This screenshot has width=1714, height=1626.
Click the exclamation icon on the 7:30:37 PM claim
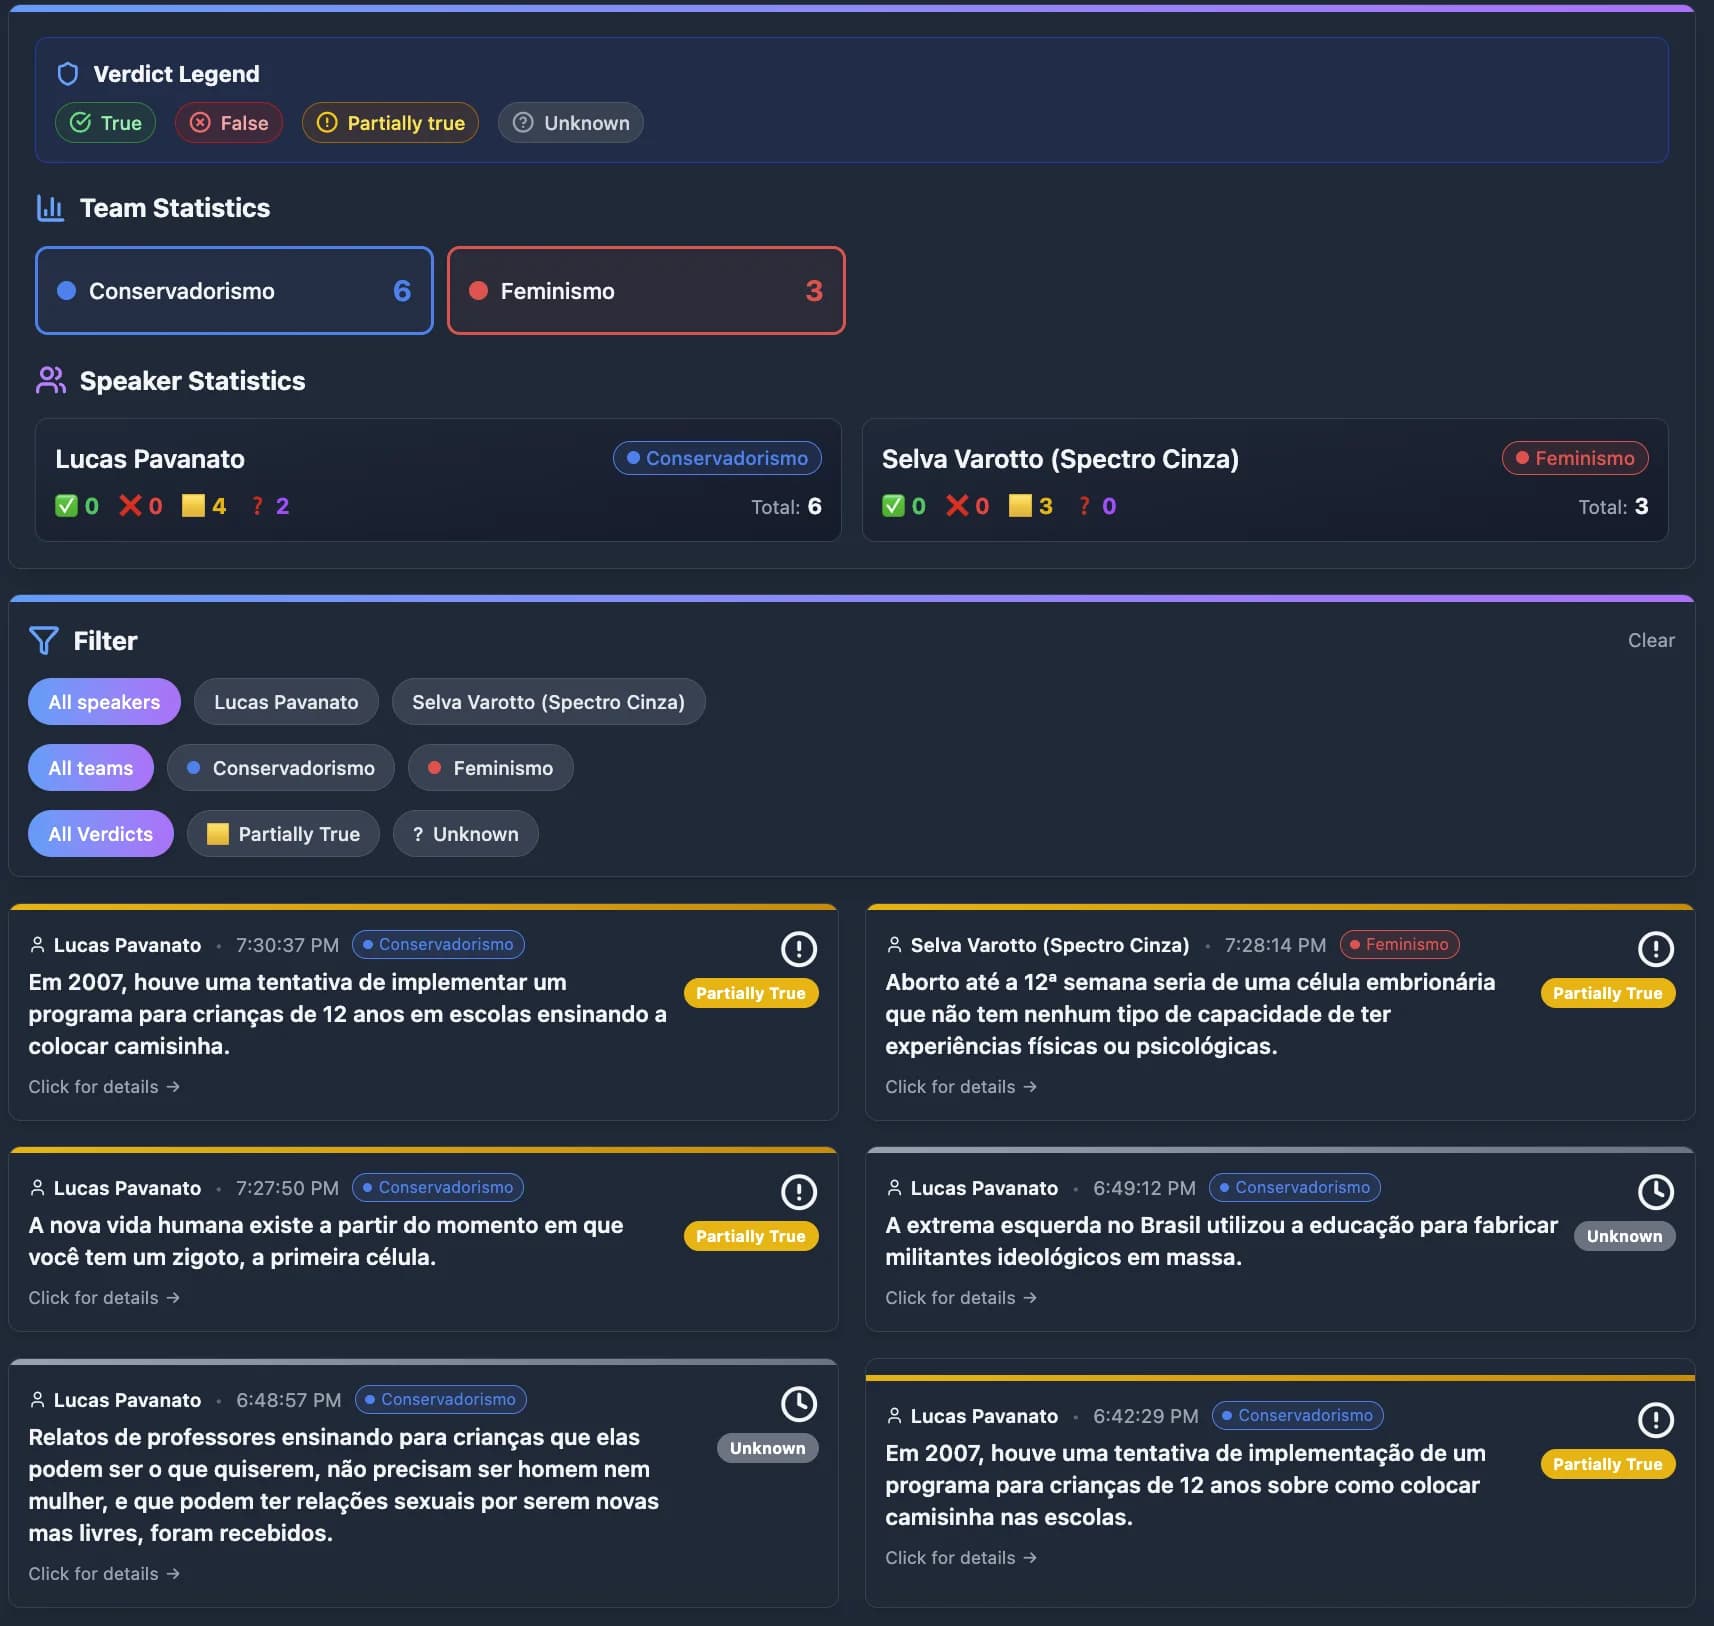(798, 949)
